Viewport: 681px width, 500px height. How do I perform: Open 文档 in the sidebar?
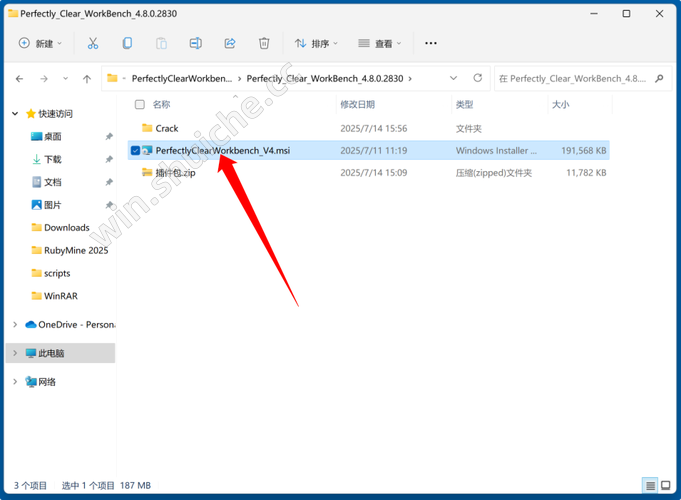(53, 182)
